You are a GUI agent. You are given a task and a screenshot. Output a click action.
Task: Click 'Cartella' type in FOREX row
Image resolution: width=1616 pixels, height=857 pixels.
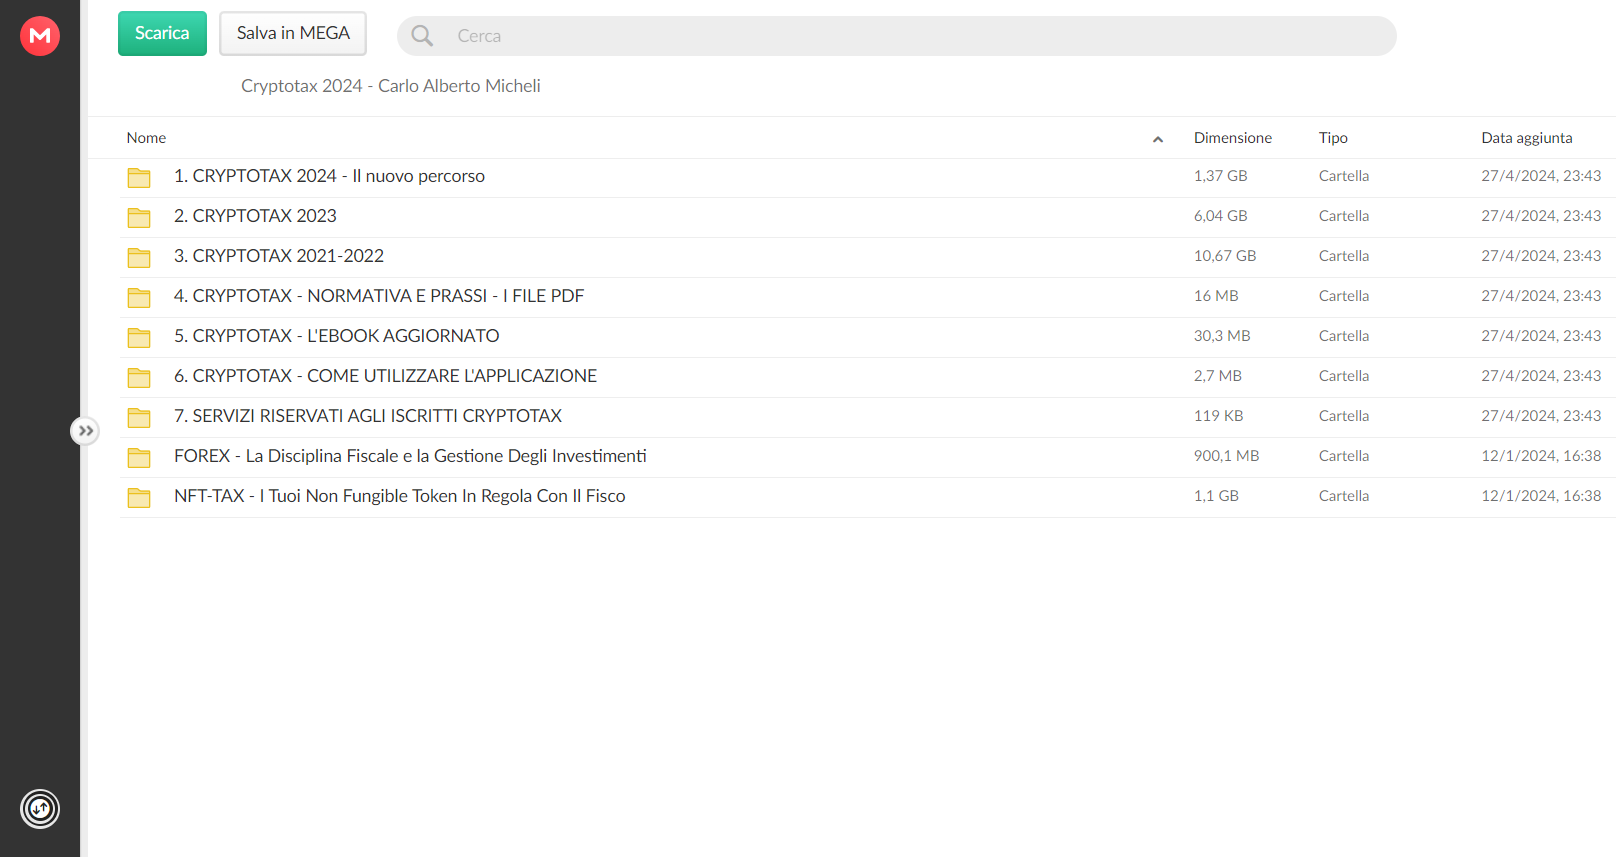(1344, 456)
